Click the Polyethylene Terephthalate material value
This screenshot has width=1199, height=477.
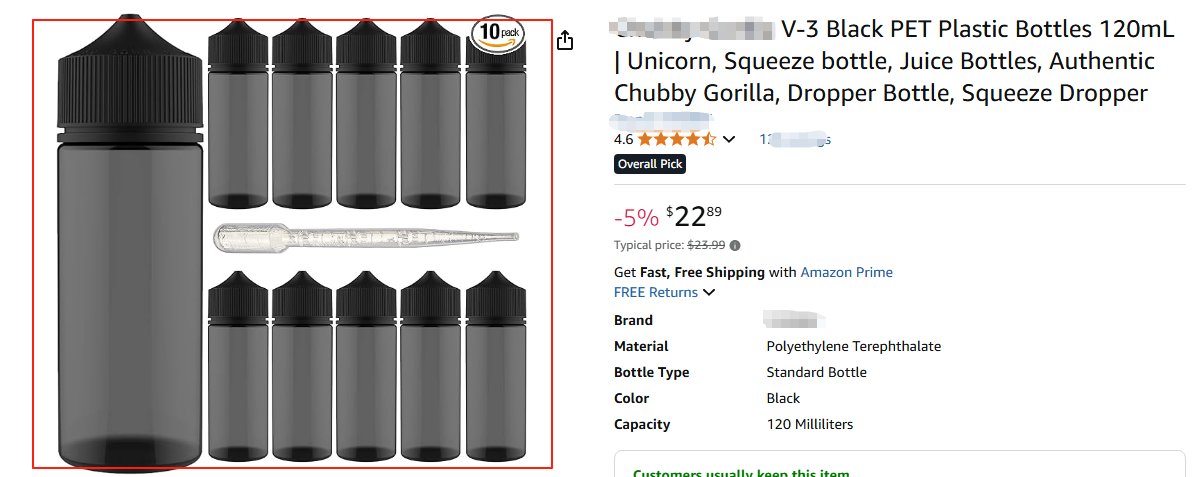click(853, 347)
